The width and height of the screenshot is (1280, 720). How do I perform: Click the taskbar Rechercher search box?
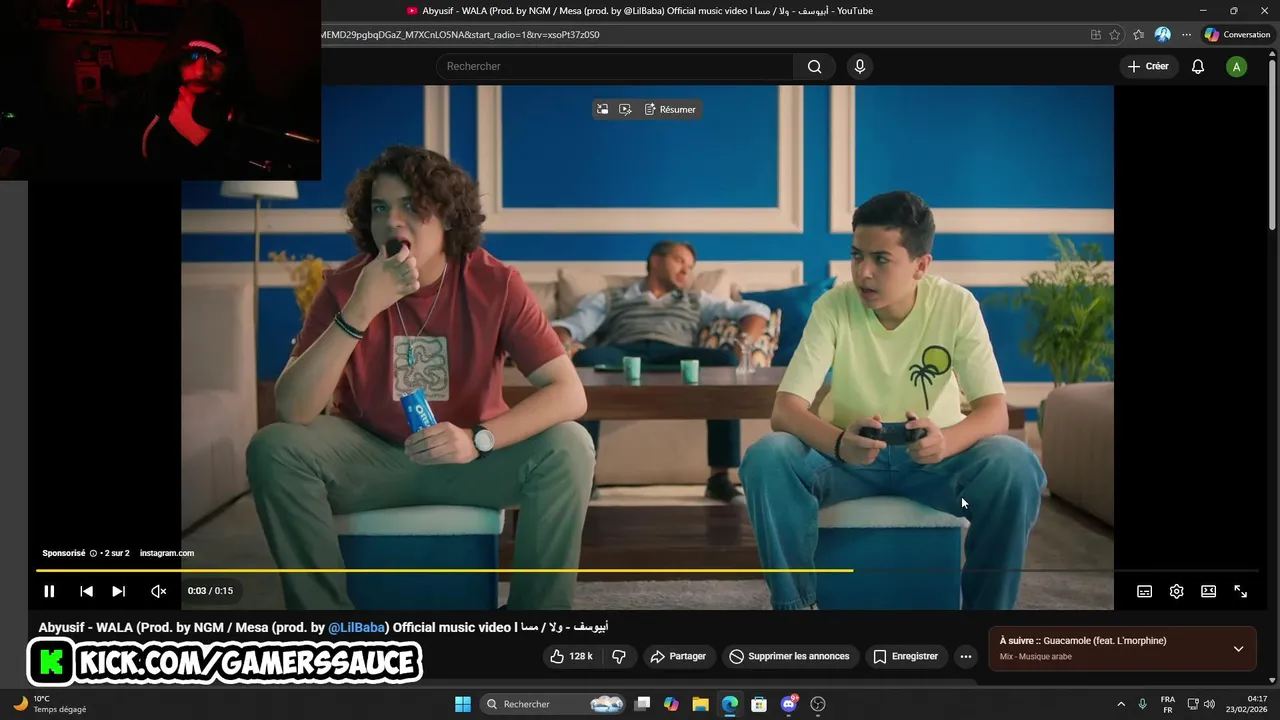(x=552, y=704)
